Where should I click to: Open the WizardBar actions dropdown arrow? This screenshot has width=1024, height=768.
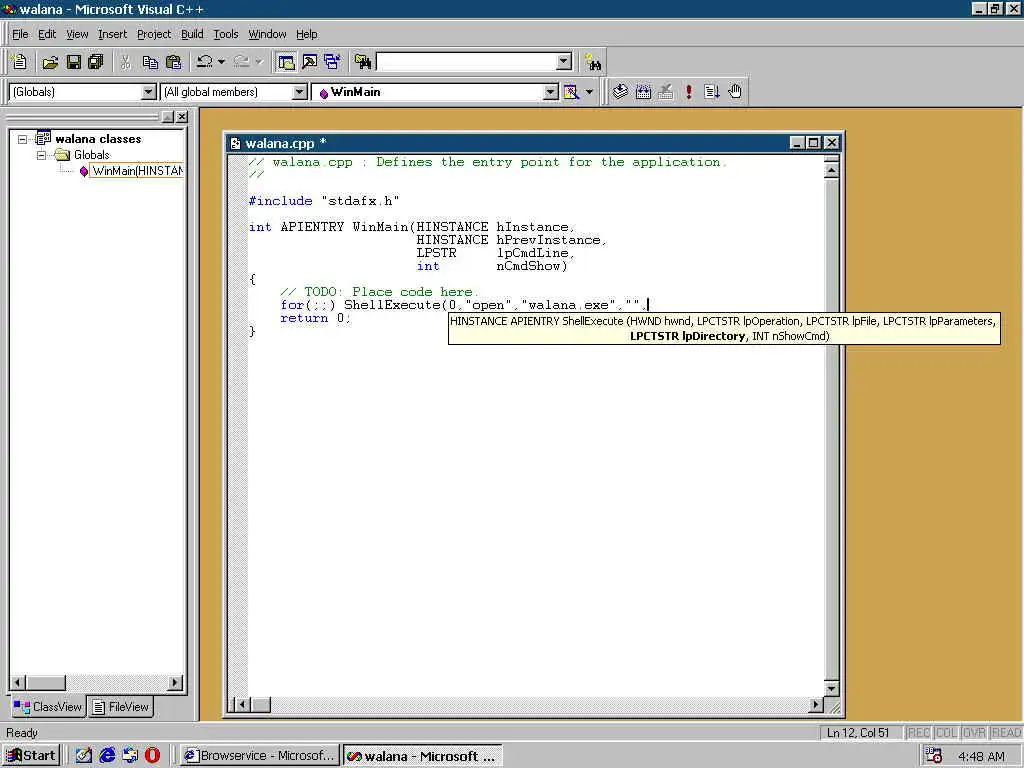589,92
